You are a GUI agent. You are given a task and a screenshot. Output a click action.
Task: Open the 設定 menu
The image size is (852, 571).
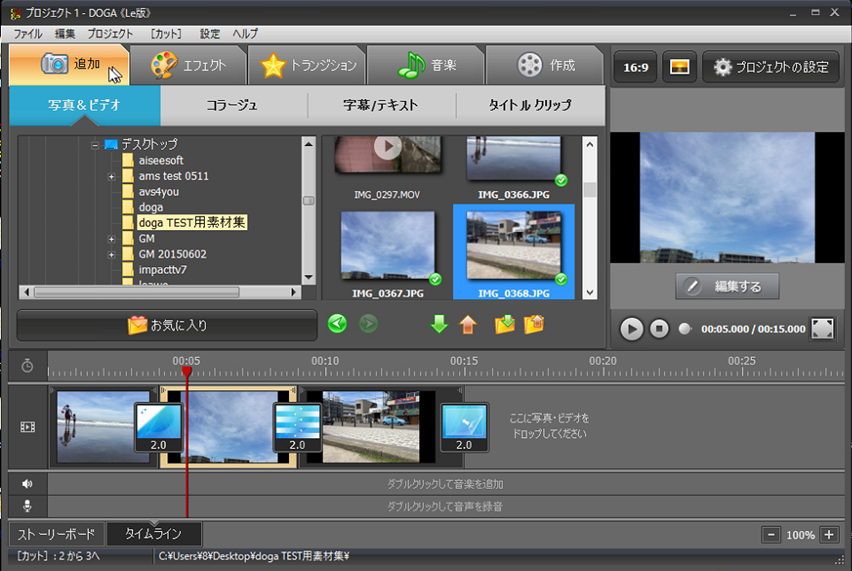coord(210,33)
